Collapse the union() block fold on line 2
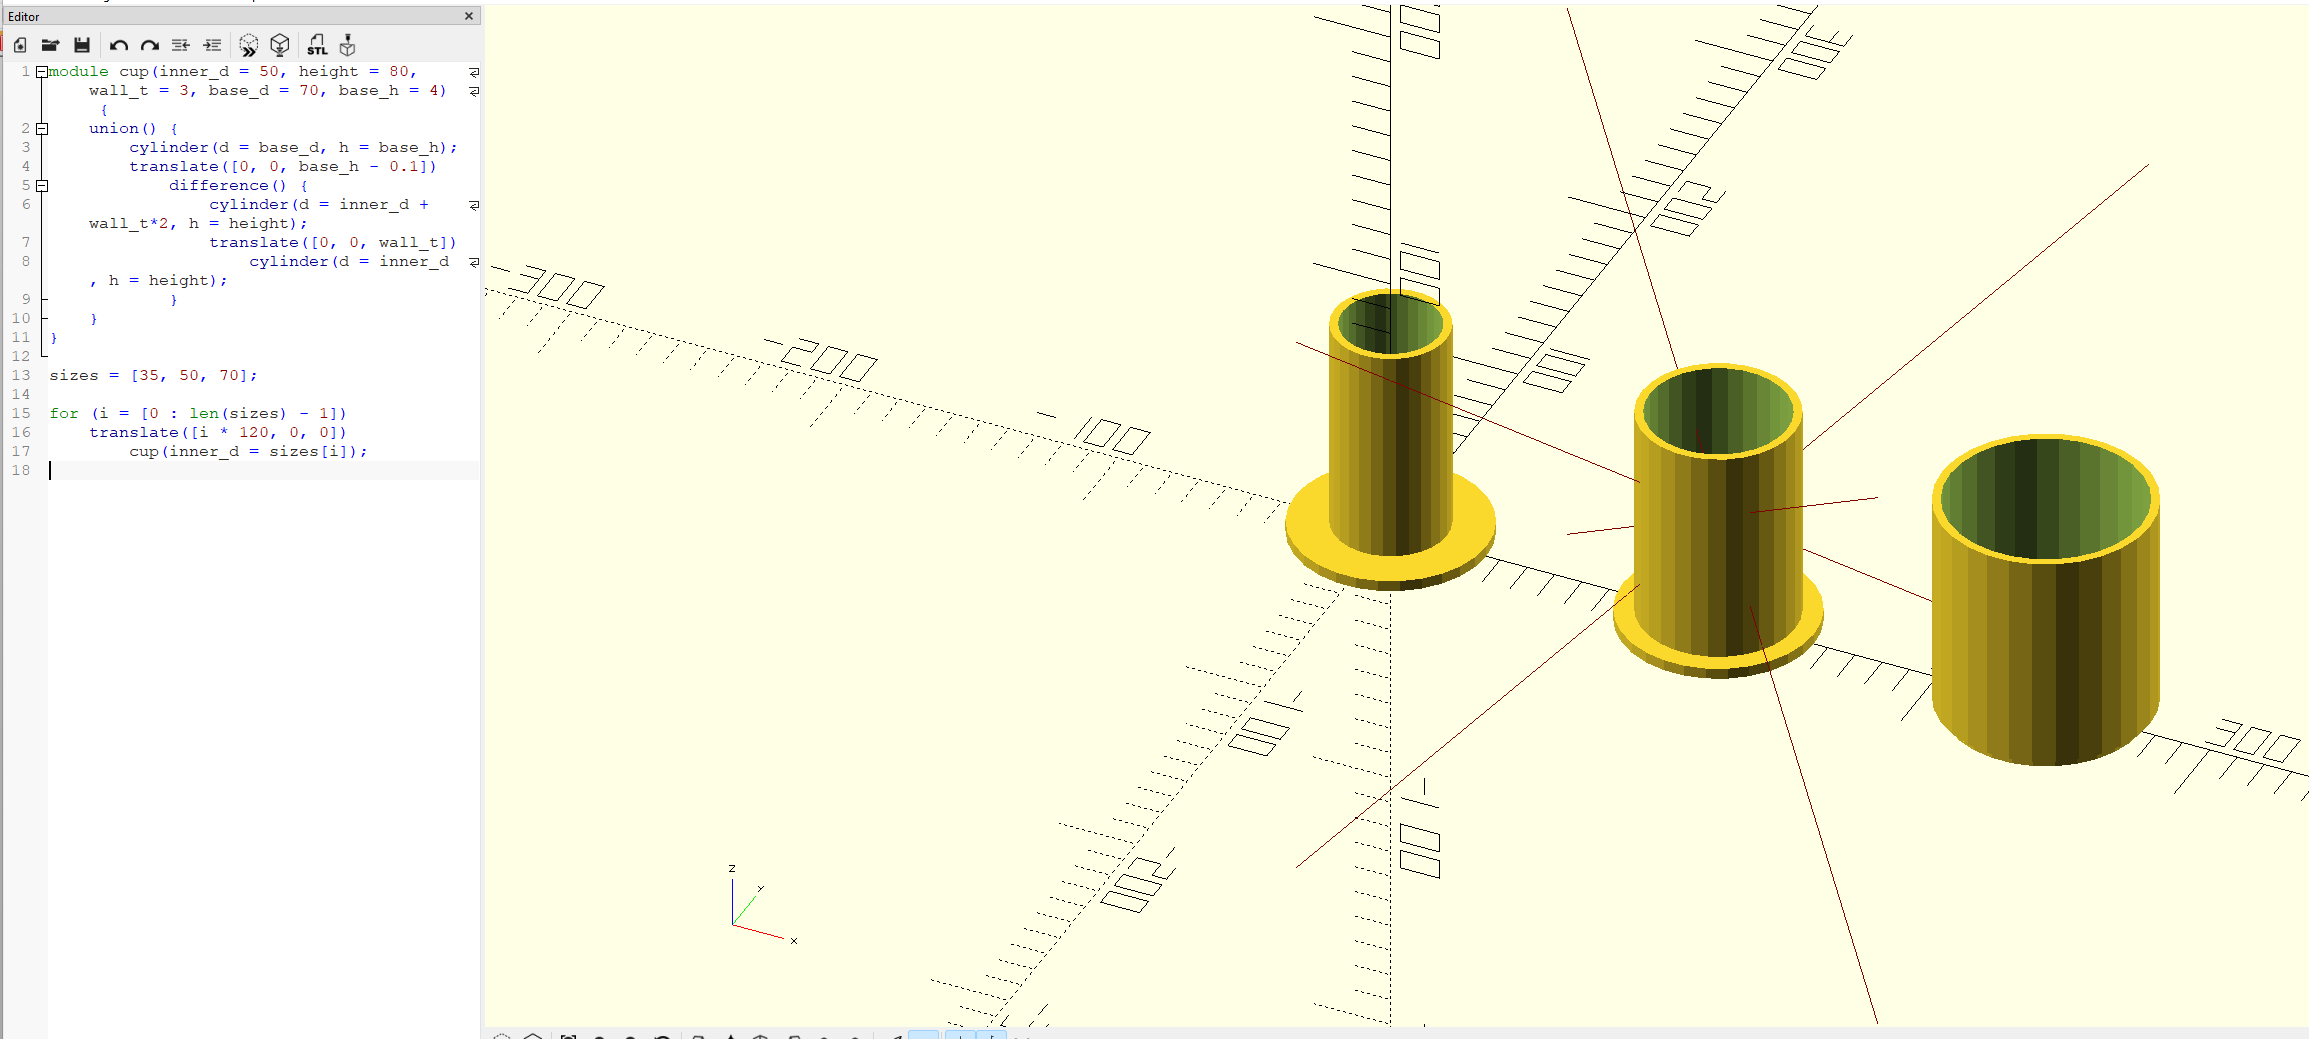Image resolution: width=2309 pixels, height=1039 pixels. (42, 129)
